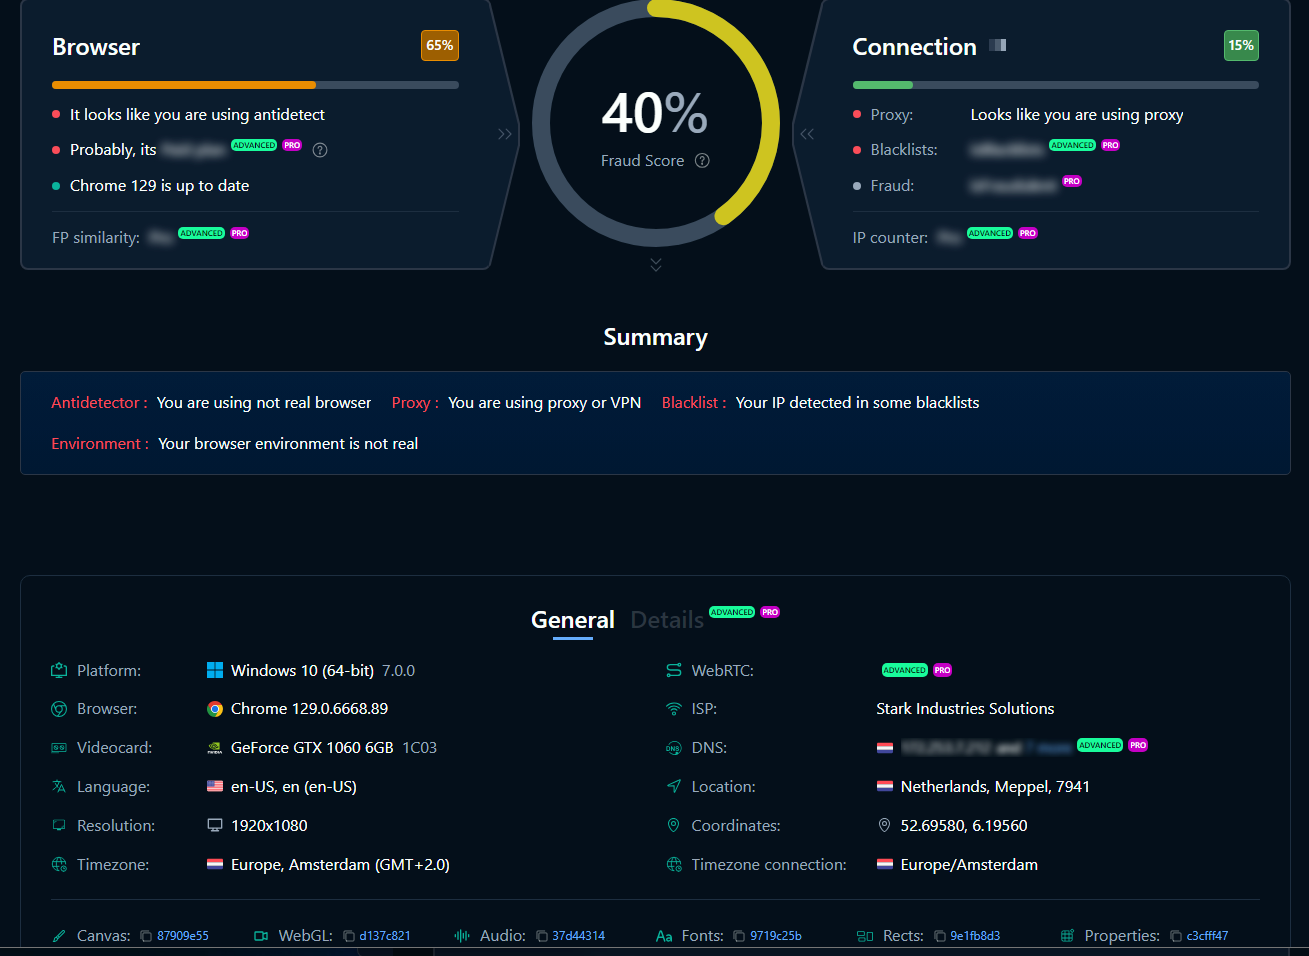Click the map pin beside coordinates value
Image resolution: width=1309 pixels, height=956 pixels.
(885, 826)
